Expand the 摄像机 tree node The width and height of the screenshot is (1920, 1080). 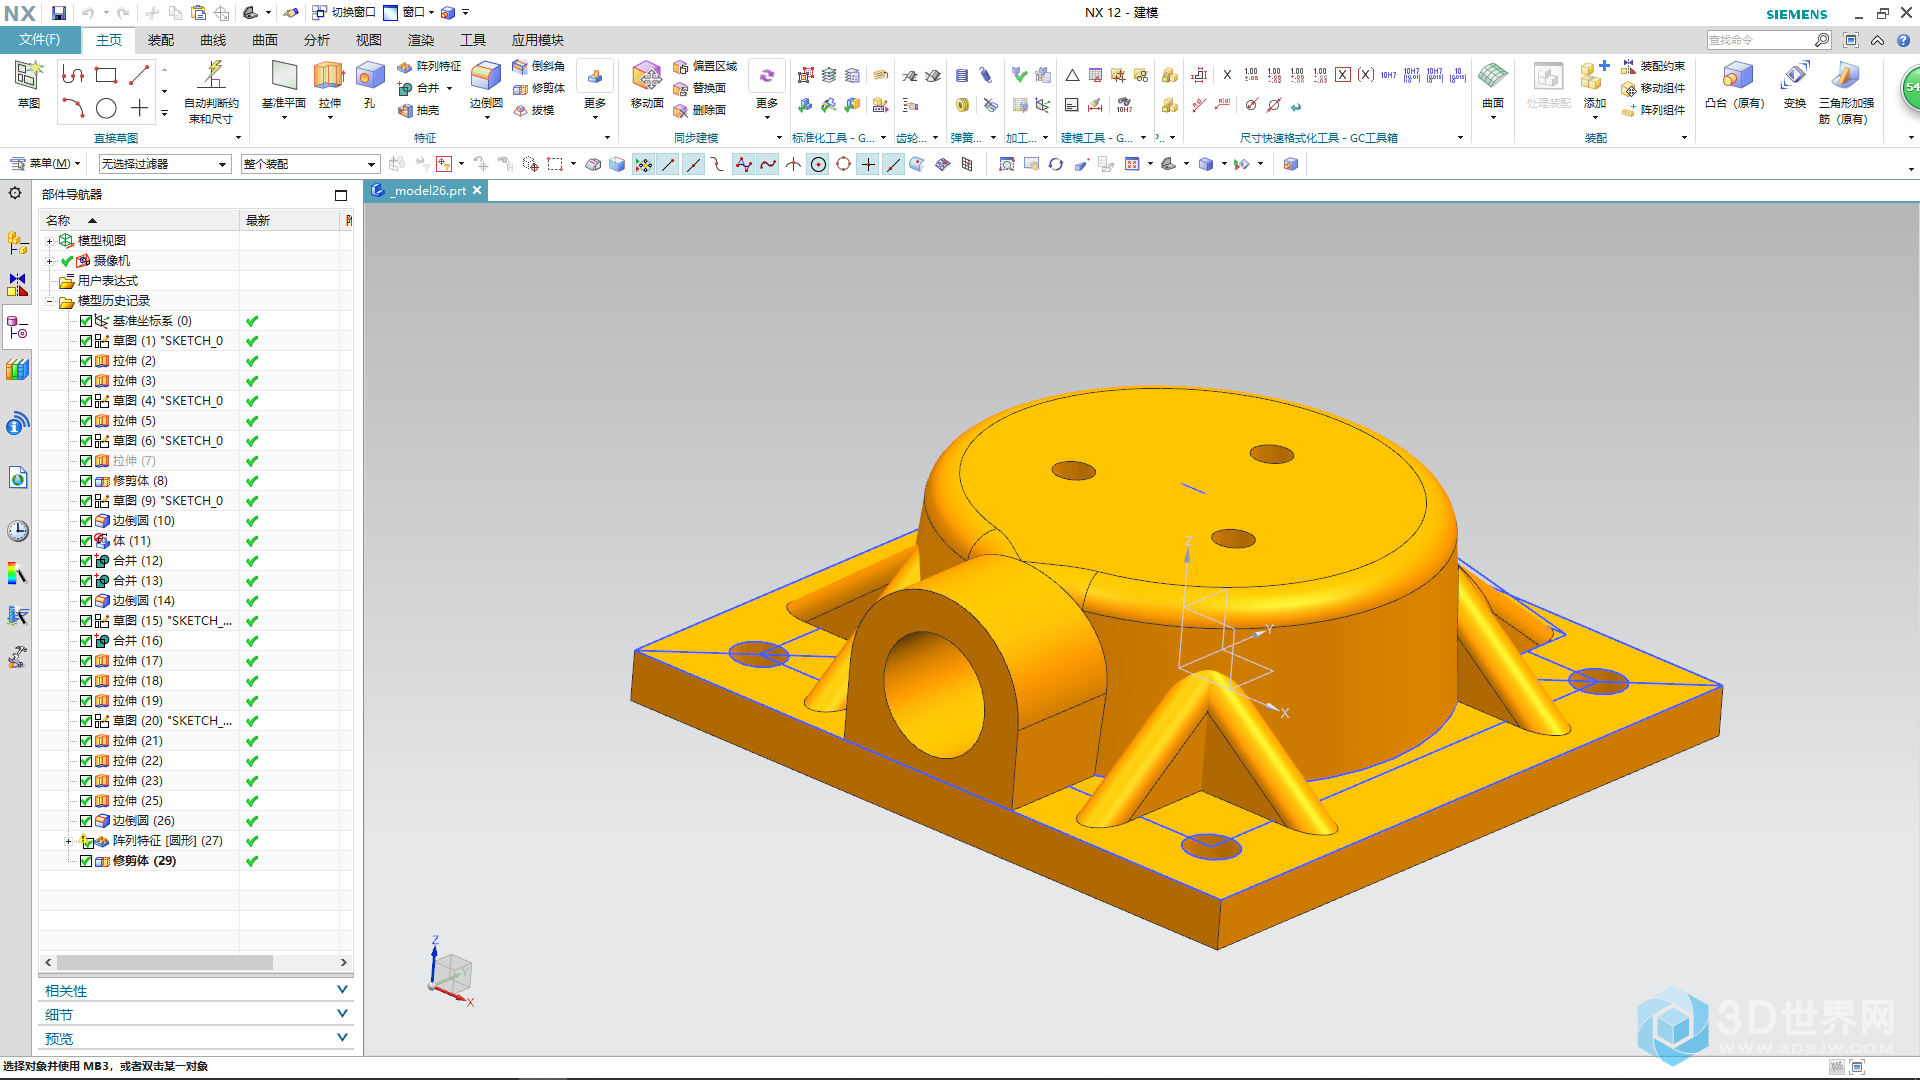coord(50,261)
